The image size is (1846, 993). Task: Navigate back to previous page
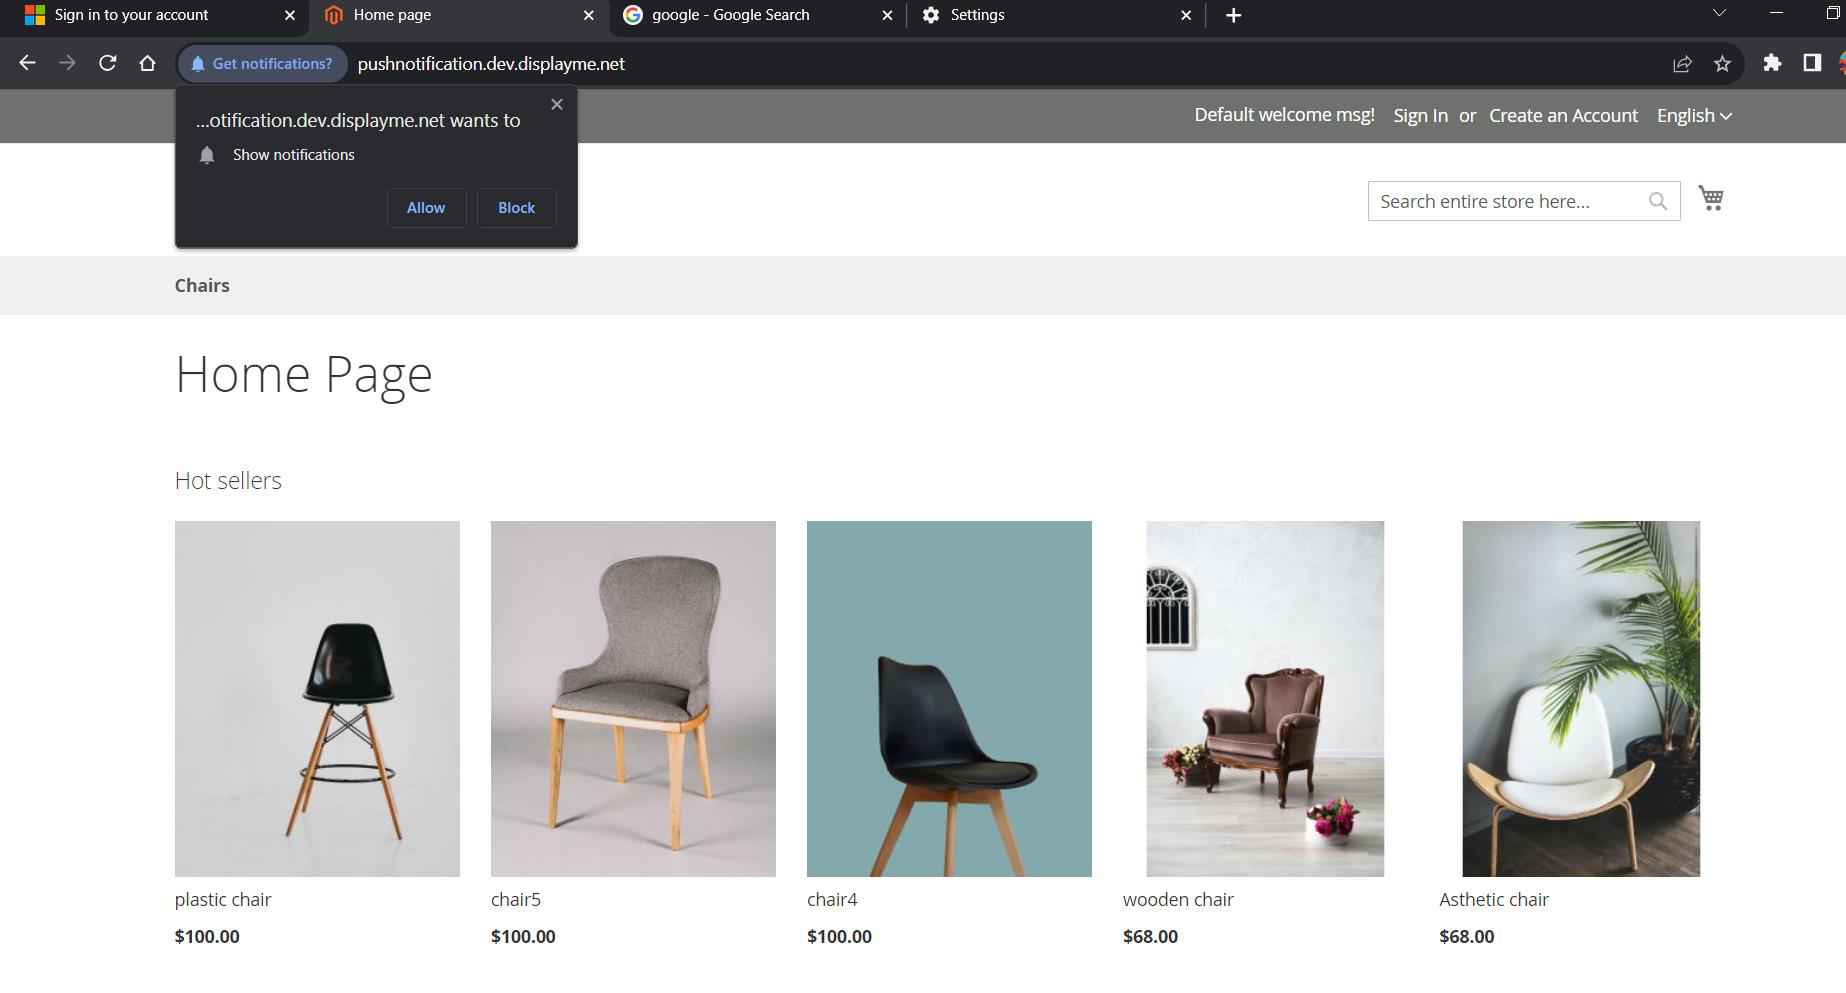pyautogui.click(x=27, y=63)
